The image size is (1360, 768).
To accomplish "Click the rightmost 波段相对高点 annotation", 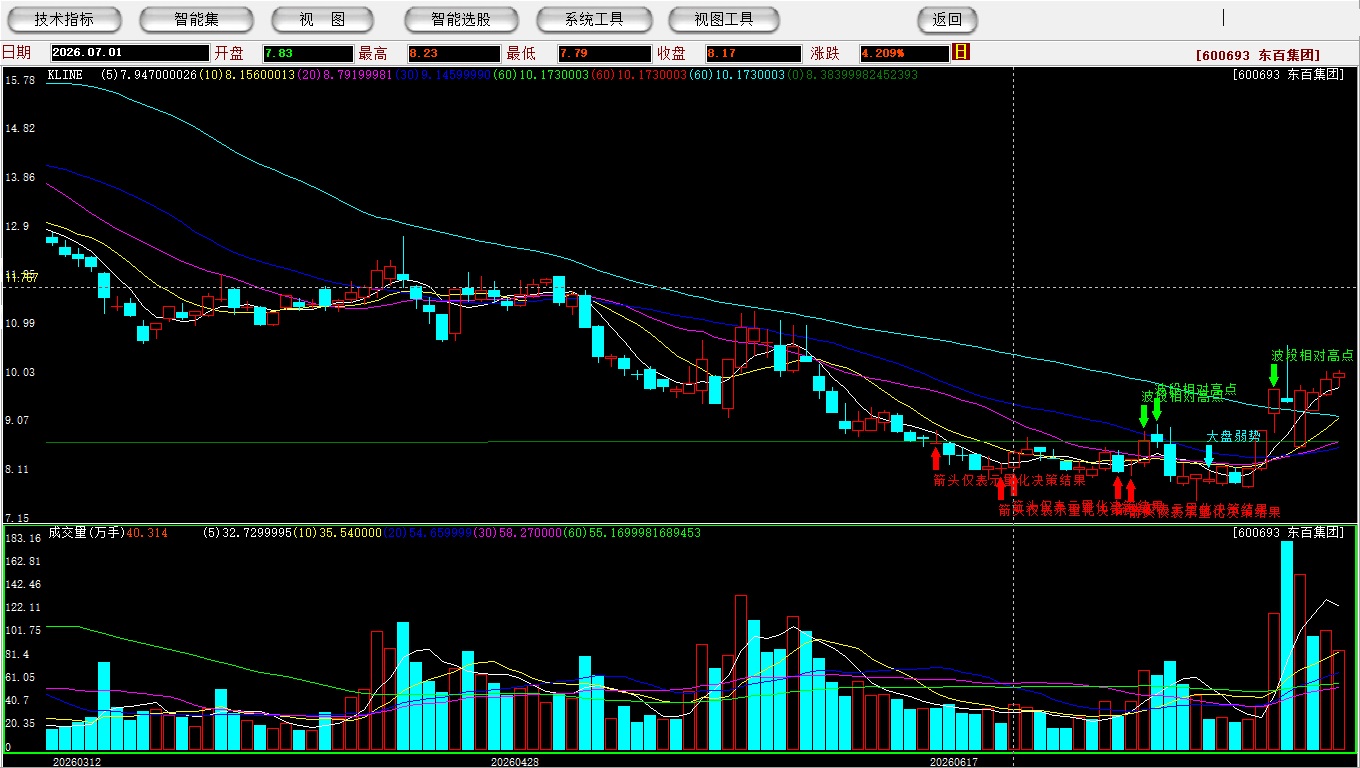I will point(1312,355).
